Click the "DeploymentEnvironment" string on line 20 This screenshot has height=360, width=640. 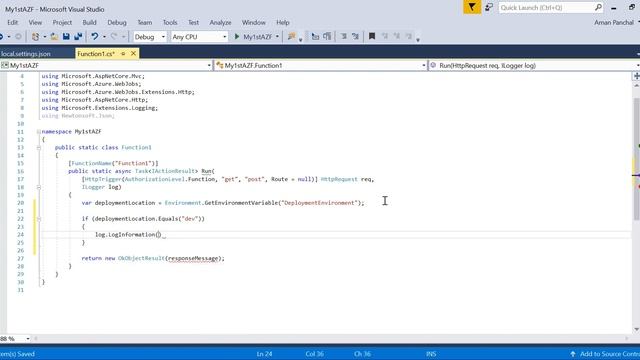point(319,203)
